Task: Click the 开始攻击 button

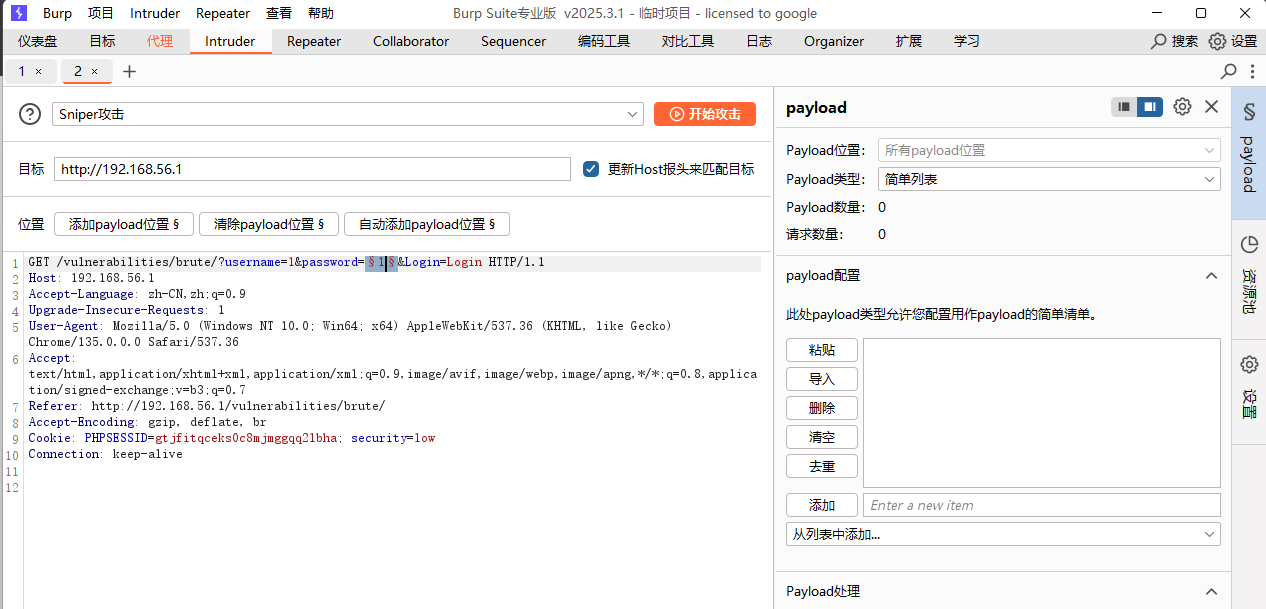Action: click(705, 114)
